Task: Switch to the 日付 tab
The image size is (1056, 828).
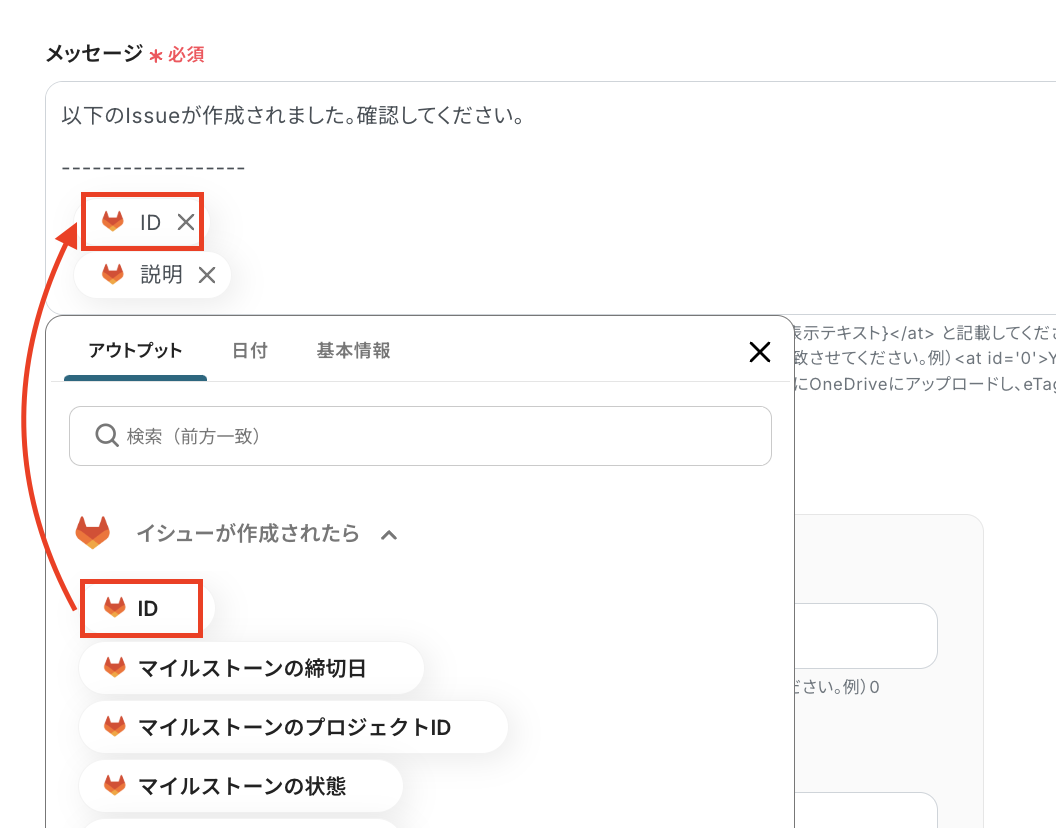Action: [249, 351]
